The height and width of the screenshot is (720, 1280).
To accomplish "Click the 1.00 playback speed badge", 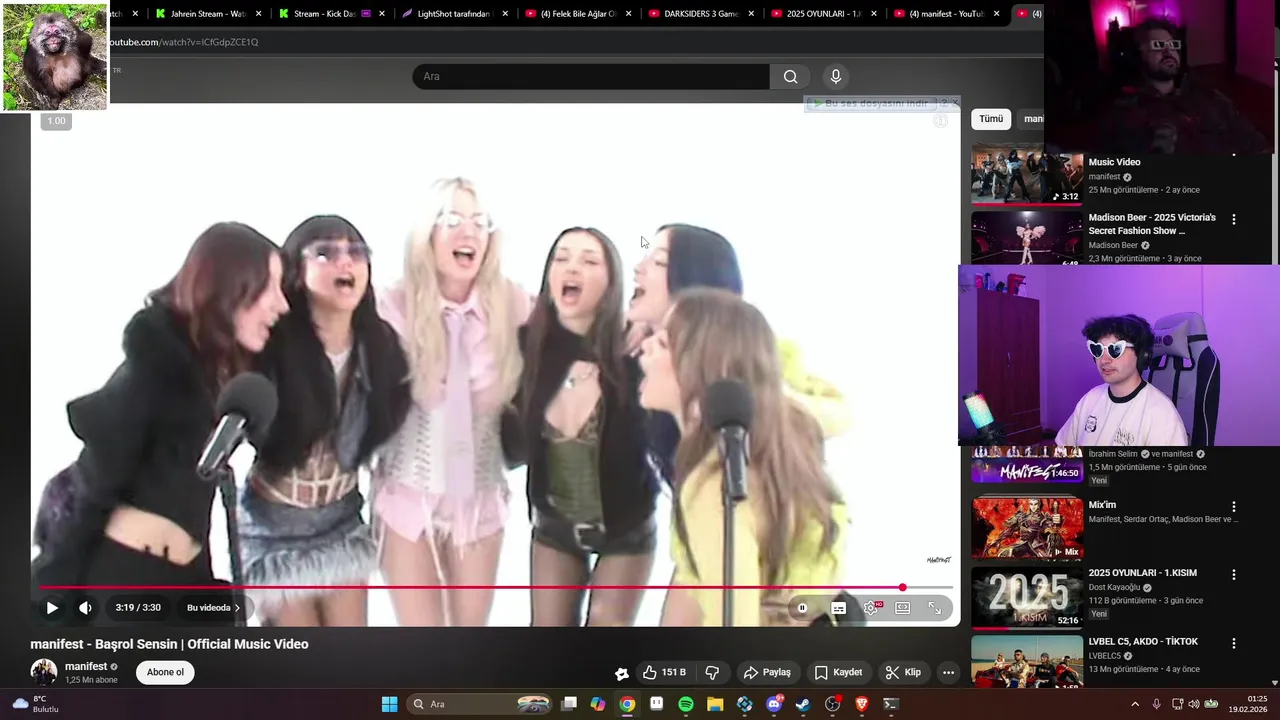I will [x=56, y=121].
